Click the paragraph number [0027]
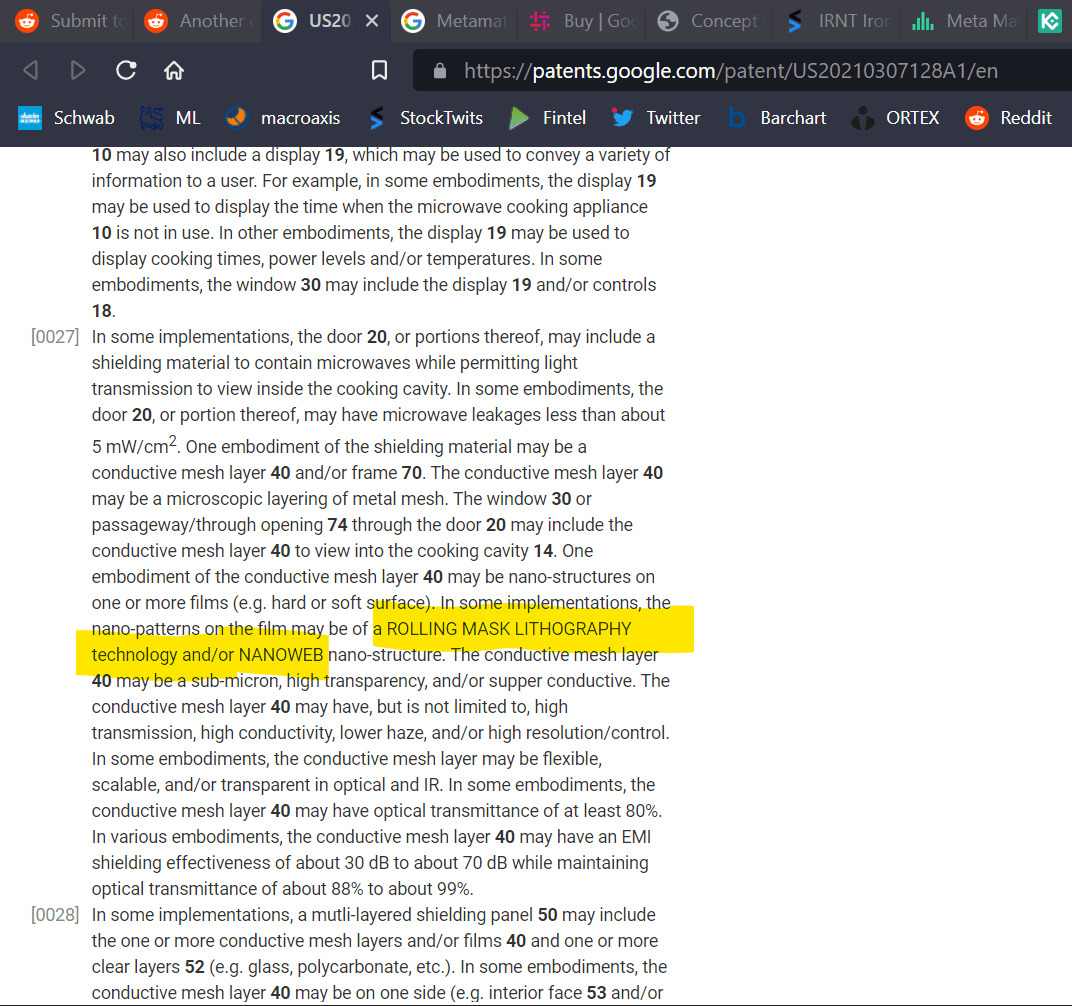This screenshot has width=1072, height=1006. click(x=55, y=336)
